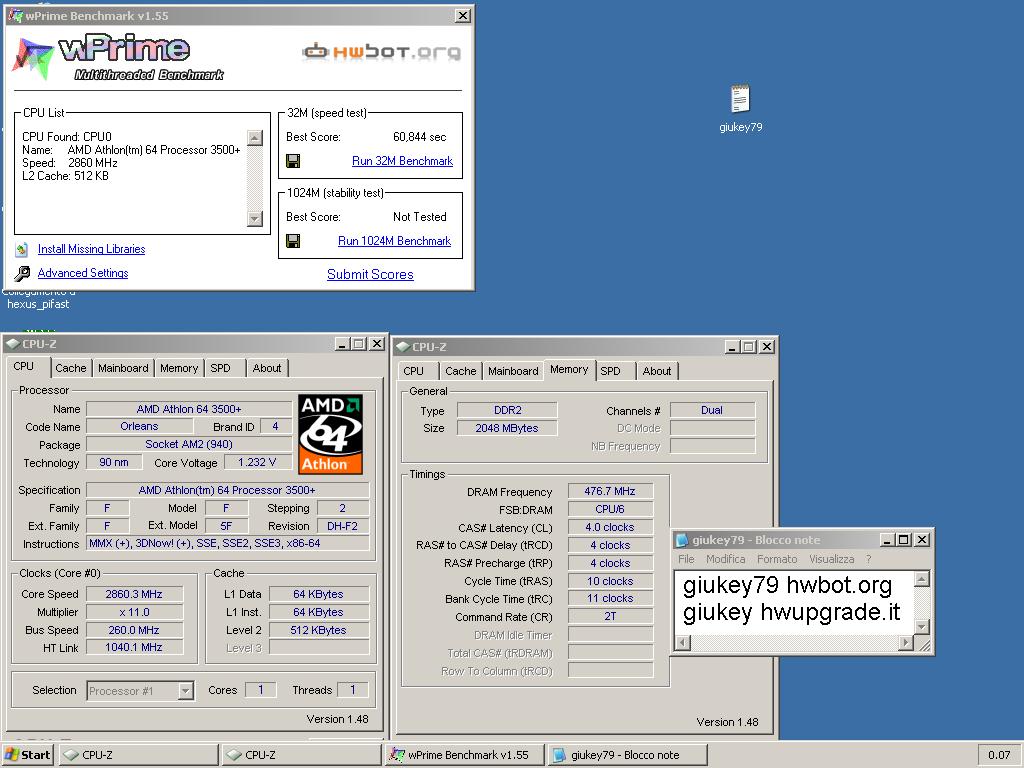Screen dimensions: 1024x768
Task: Click giukey79 - Blocco note taskbar button
Action: click(628, 754)
